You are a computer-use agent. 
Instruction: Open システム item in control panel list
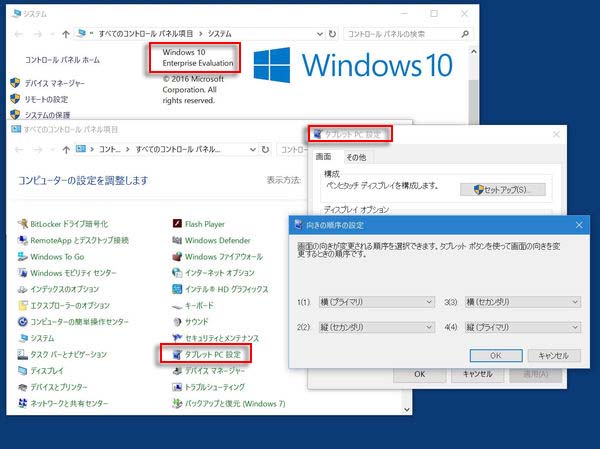[x=36, y=338]
